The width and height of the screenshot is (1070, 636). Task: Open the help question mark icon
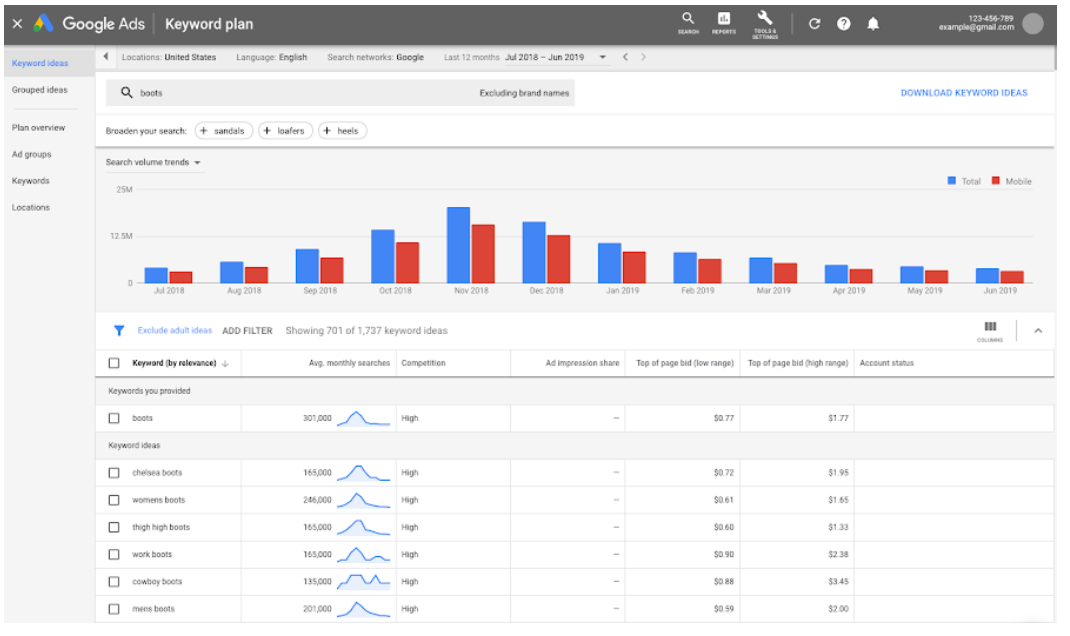[x=844, y=24]
